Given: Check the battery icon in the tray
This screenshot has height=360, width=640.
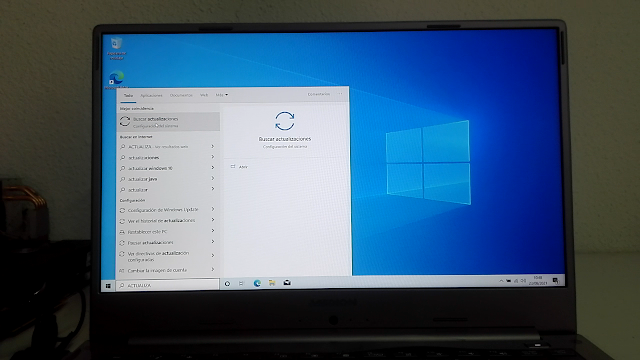Looking at the screenshot, I should [x=509, y=281].
